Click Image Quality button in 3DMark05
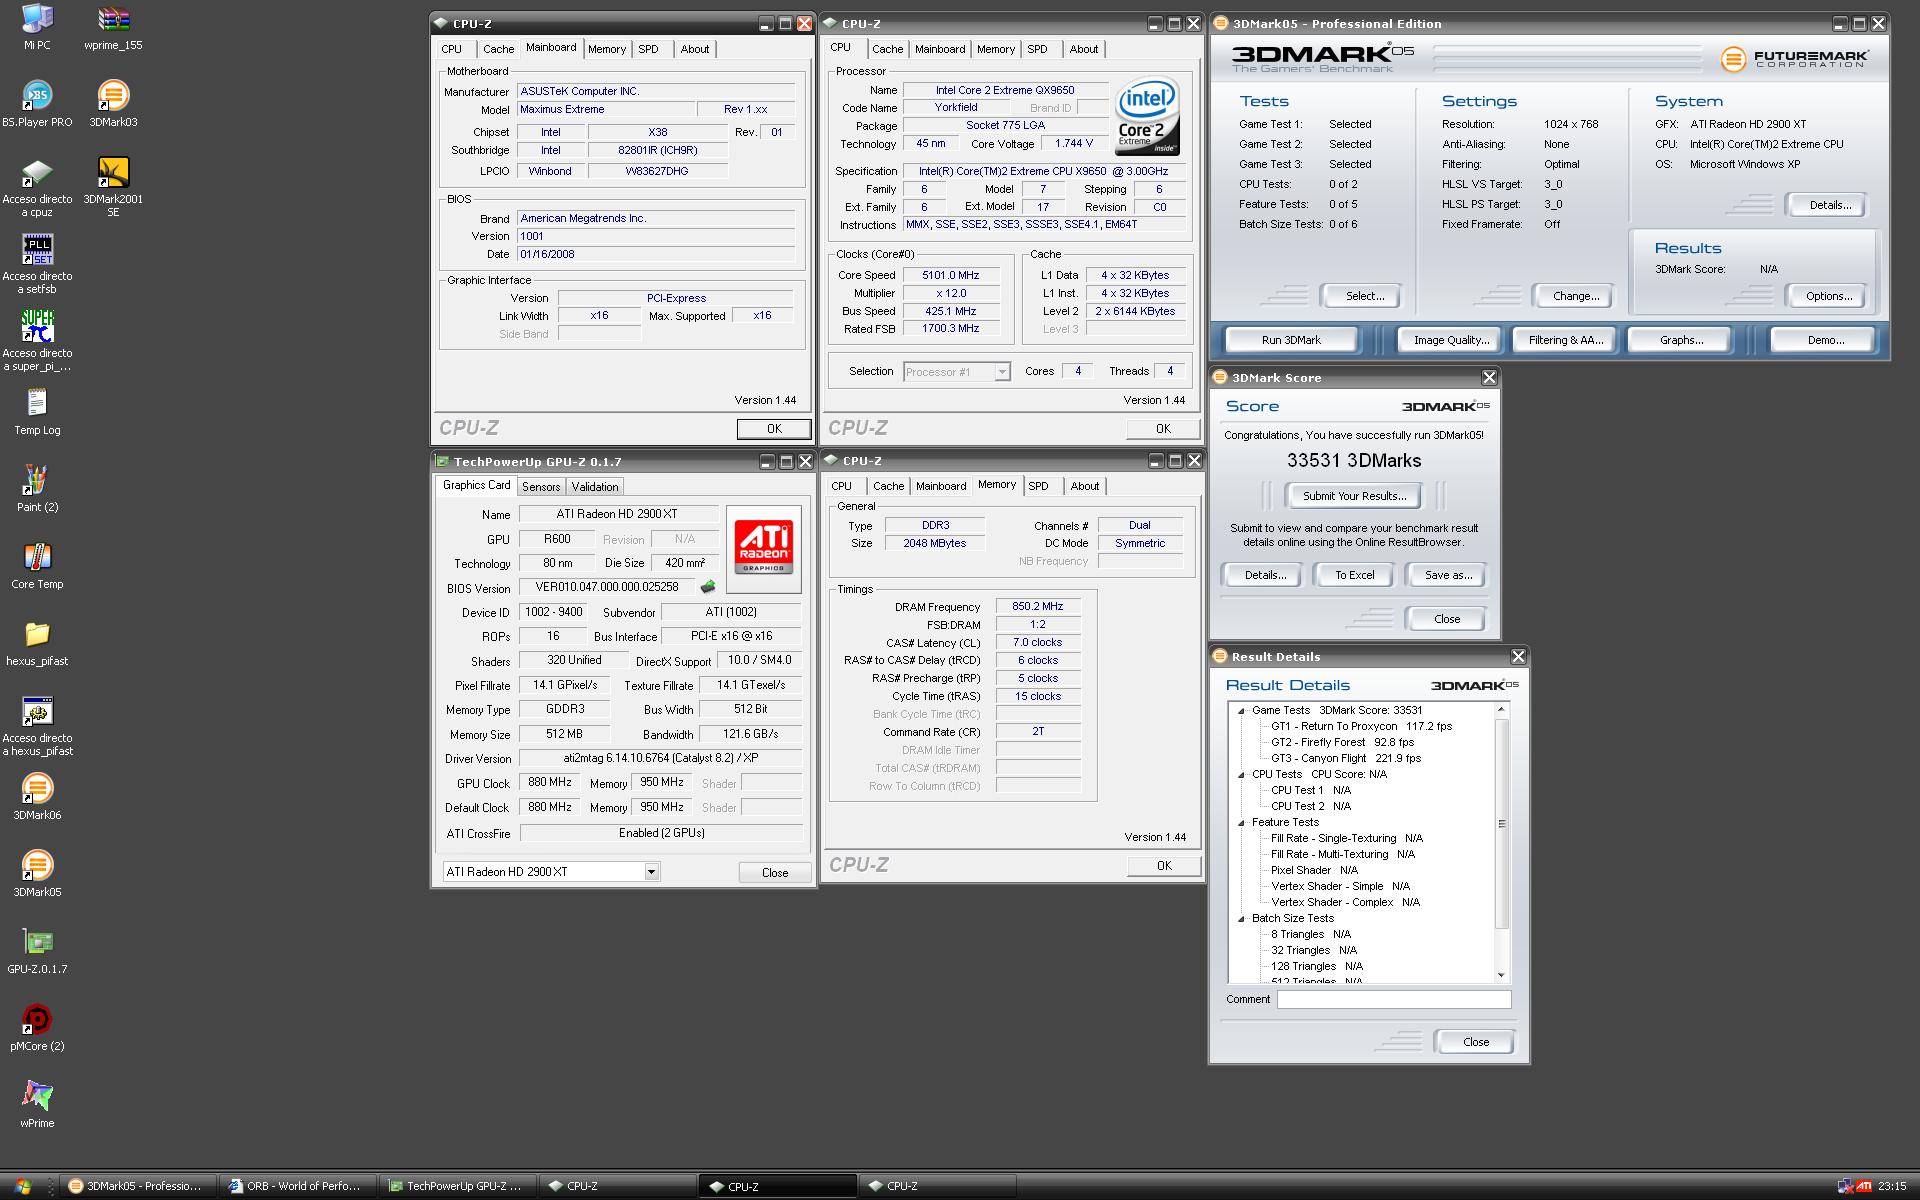This screenshot has width=1920, height=1200. click(1451, 340)
